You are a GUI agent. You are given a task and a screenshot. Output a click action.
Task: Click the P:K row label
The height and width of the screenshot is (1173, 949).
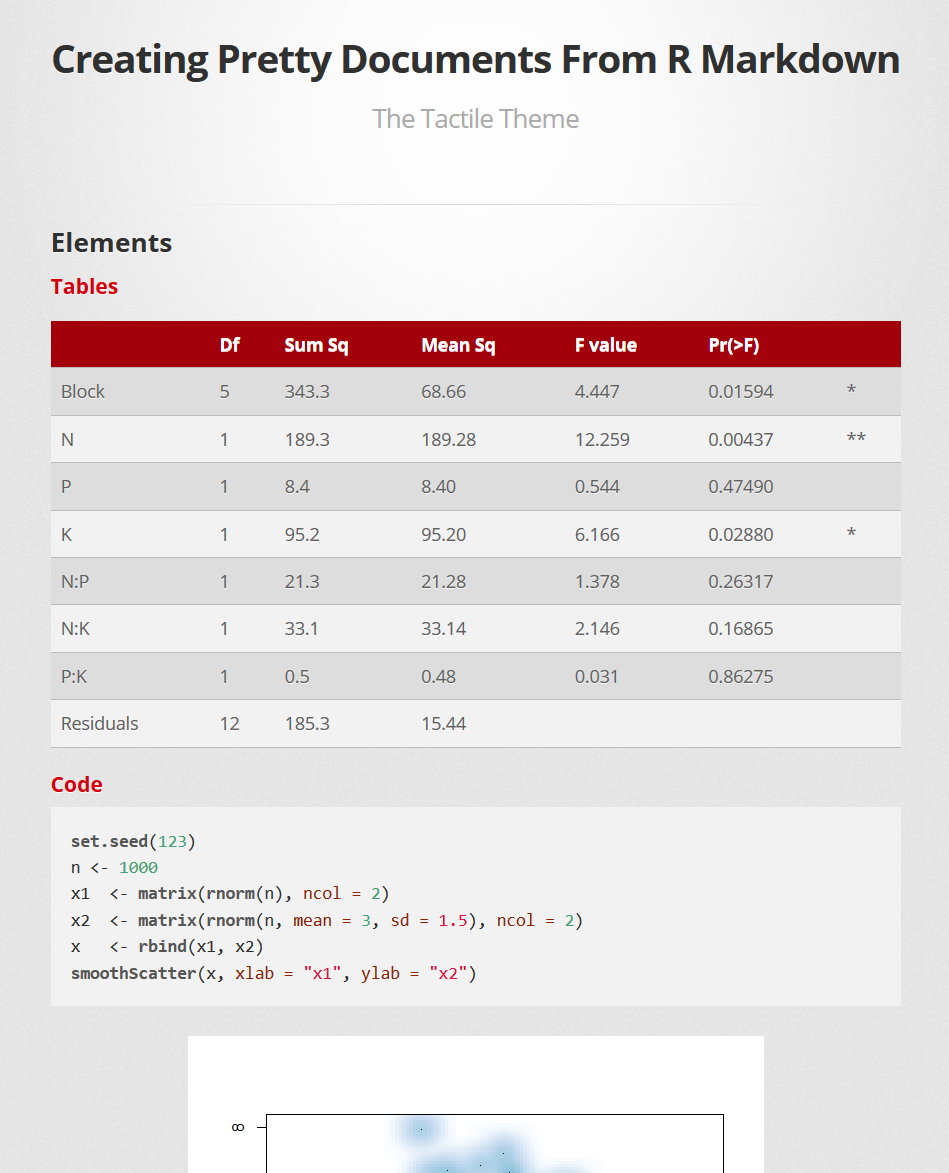click(74, 676)
